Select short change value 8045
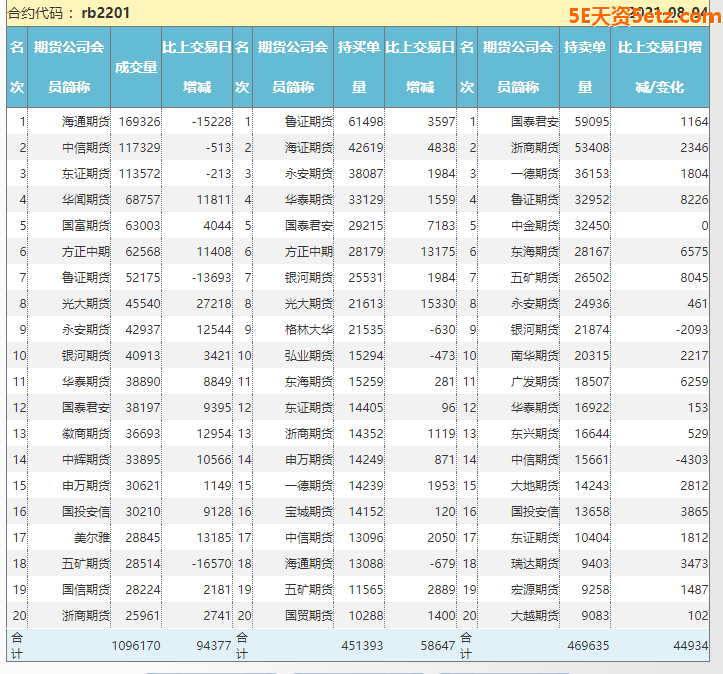Screen dimensions: 723x674 pyautogui.click(x=694, y=278)
